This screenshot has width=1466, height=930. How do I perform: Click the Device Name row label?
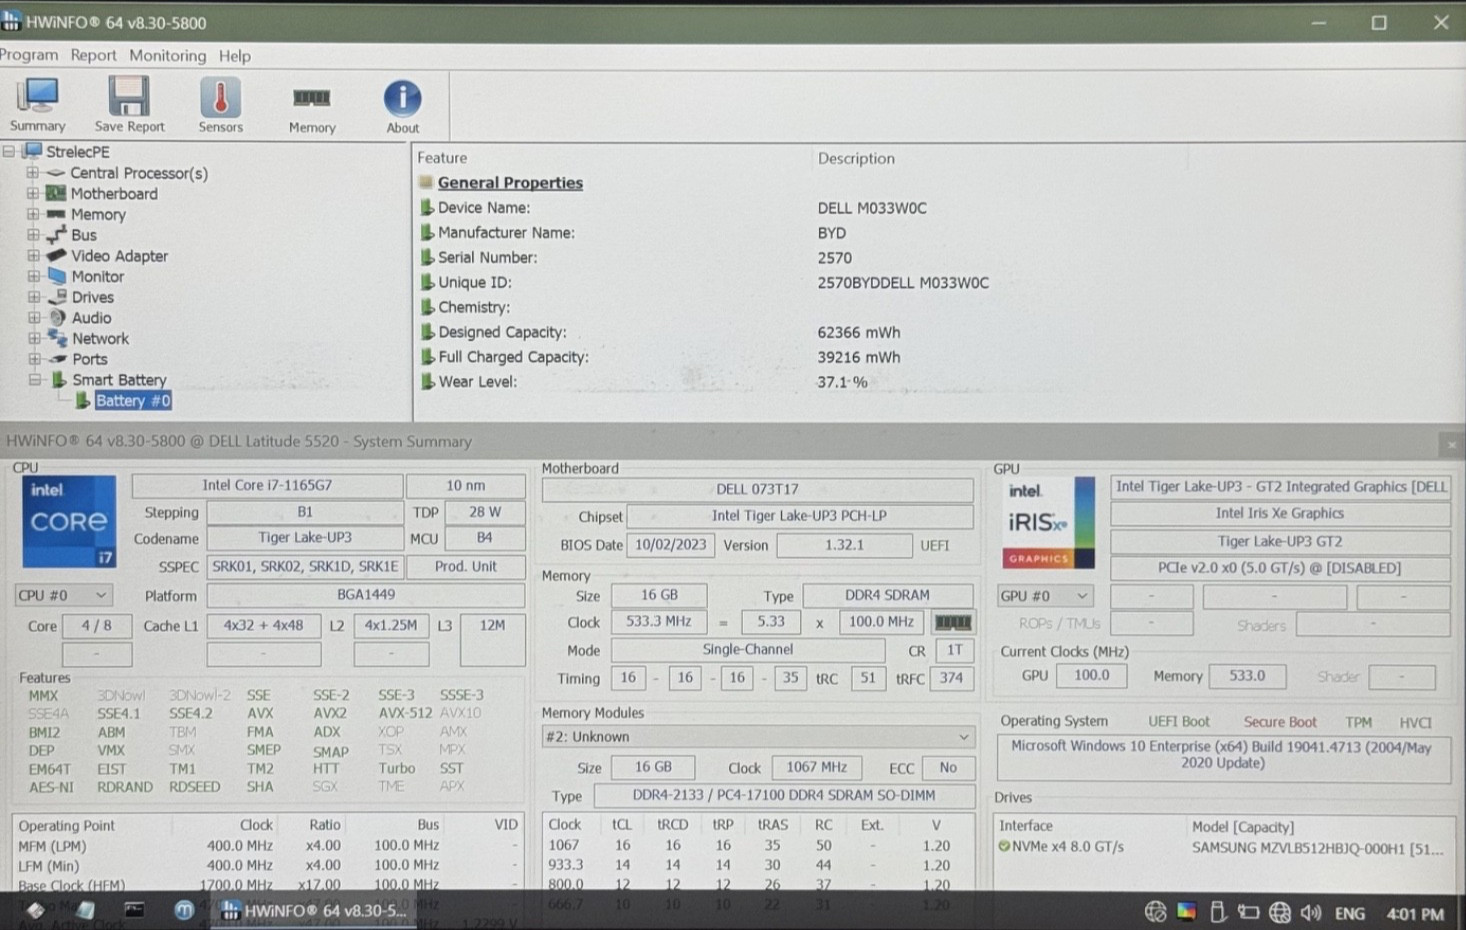(x=484, y=208)
